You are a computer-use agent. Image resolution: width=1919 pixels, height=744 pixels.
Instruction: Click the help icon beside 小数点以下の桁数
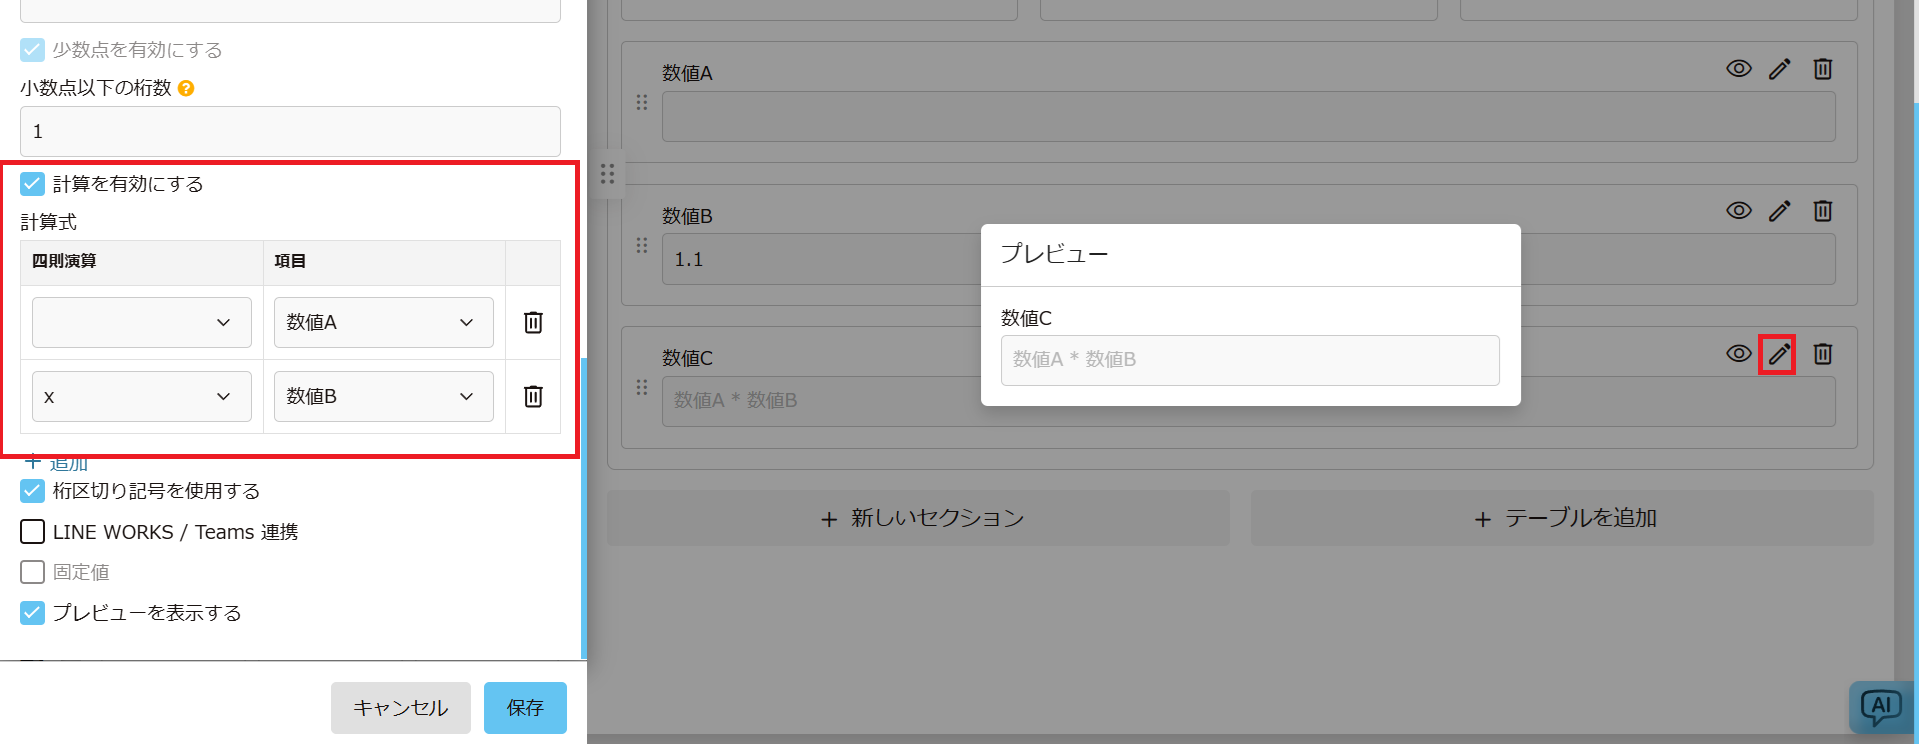(186, 88)
